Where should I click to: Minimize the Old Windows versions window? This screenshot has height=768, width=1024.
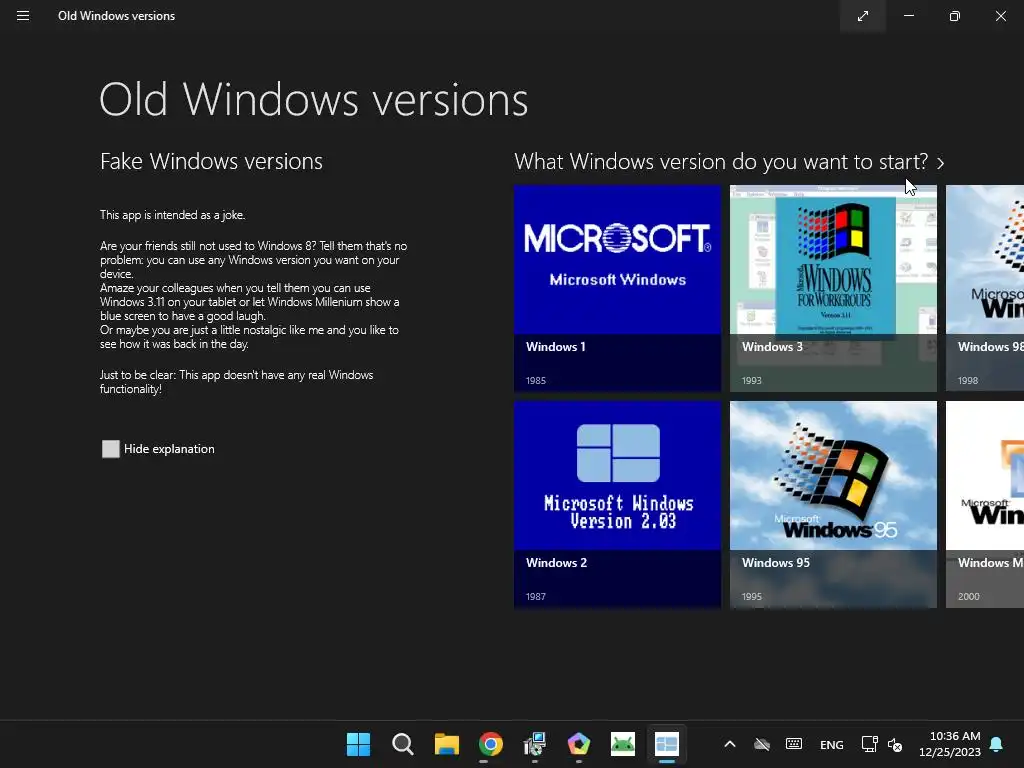908,16
